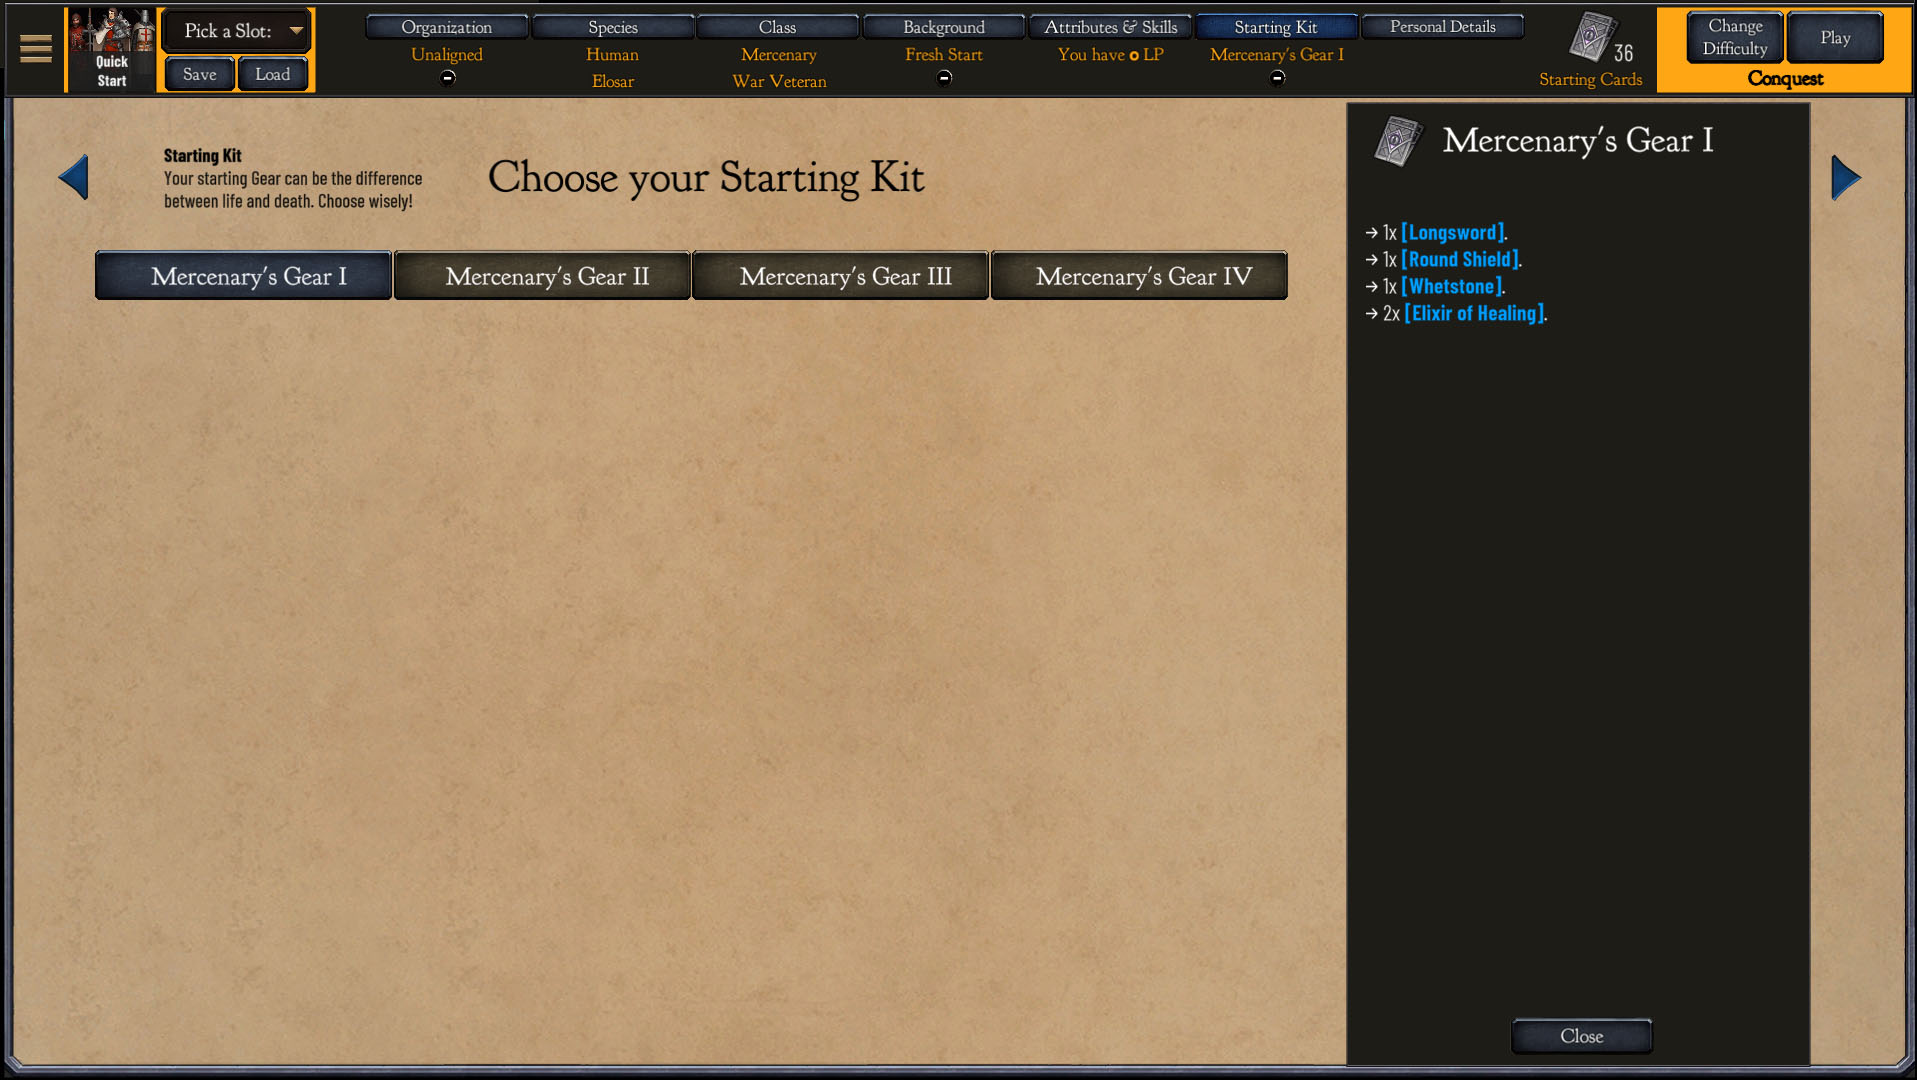Close the Mercenary's Gear I panel

[x=1581, y=1036]
